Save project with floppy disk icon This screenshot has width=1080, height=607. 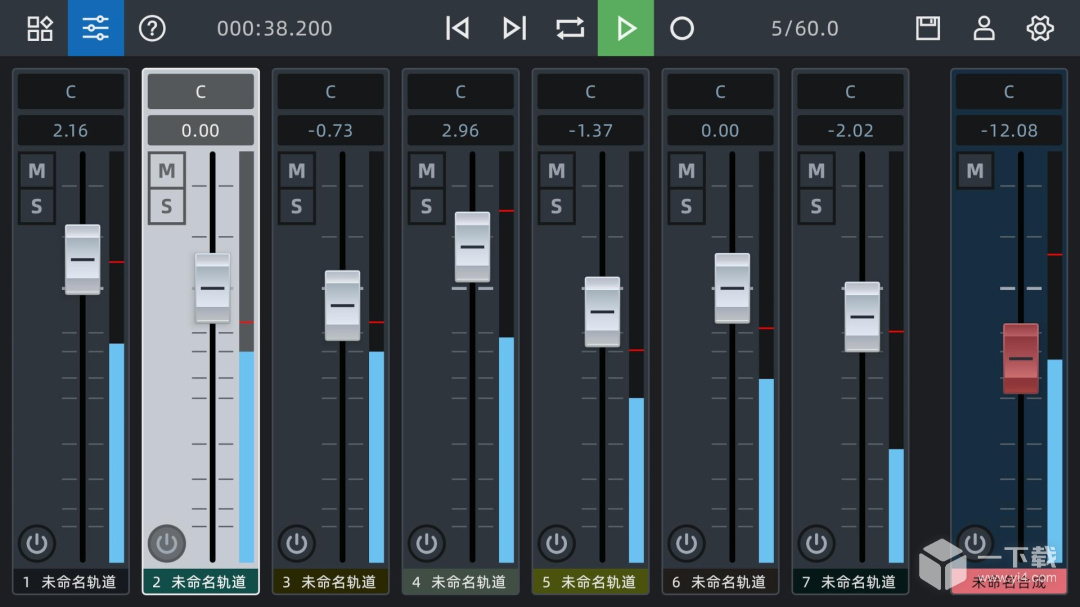point(928,28)
